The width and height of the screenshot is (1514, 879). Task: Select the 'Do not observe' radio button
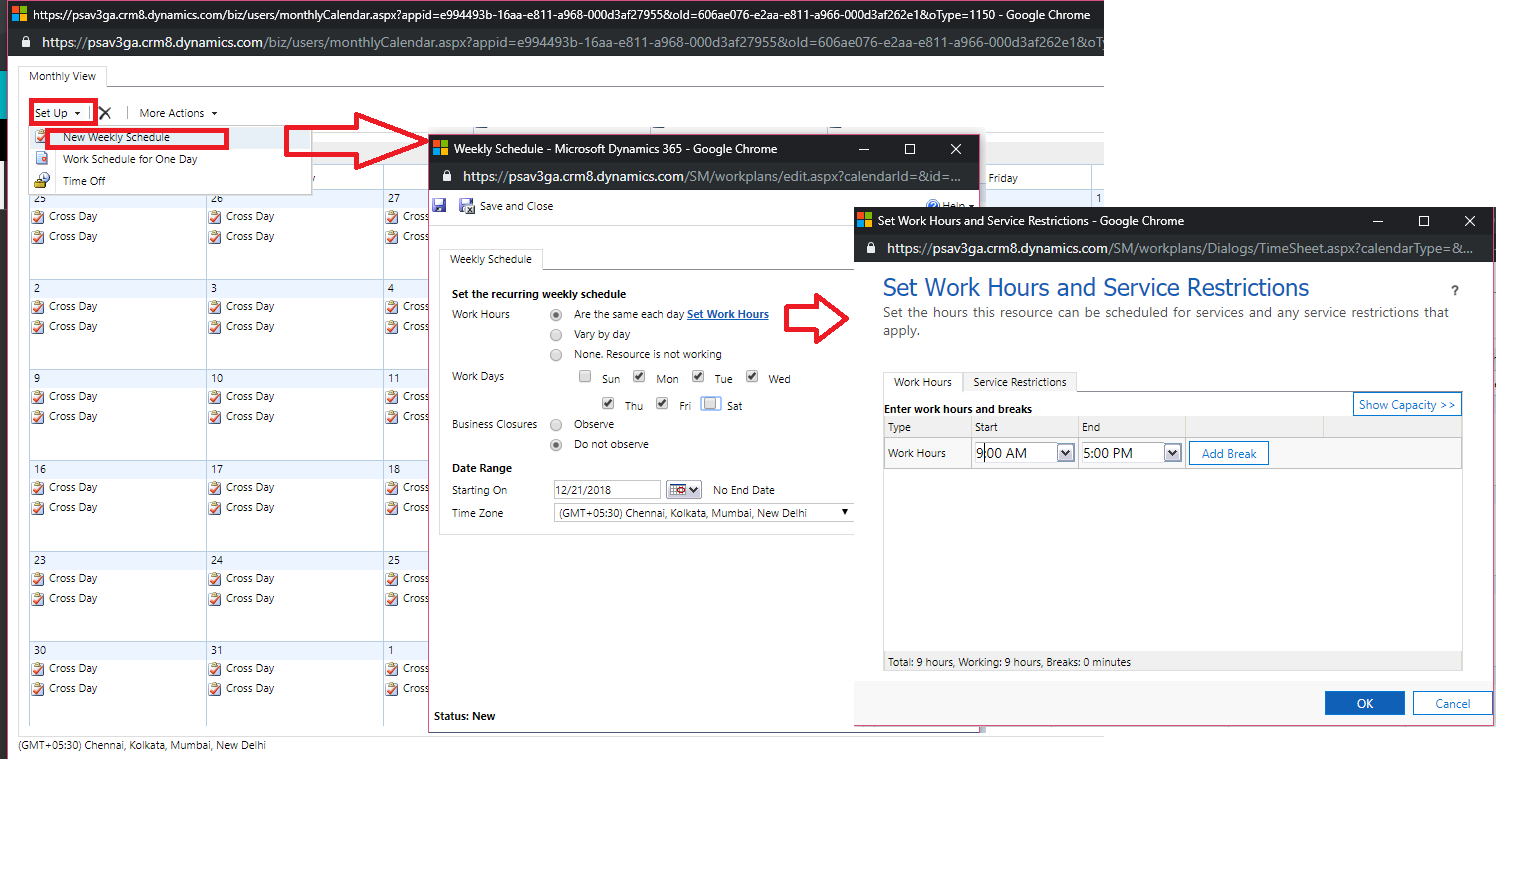tap(556, 444)
